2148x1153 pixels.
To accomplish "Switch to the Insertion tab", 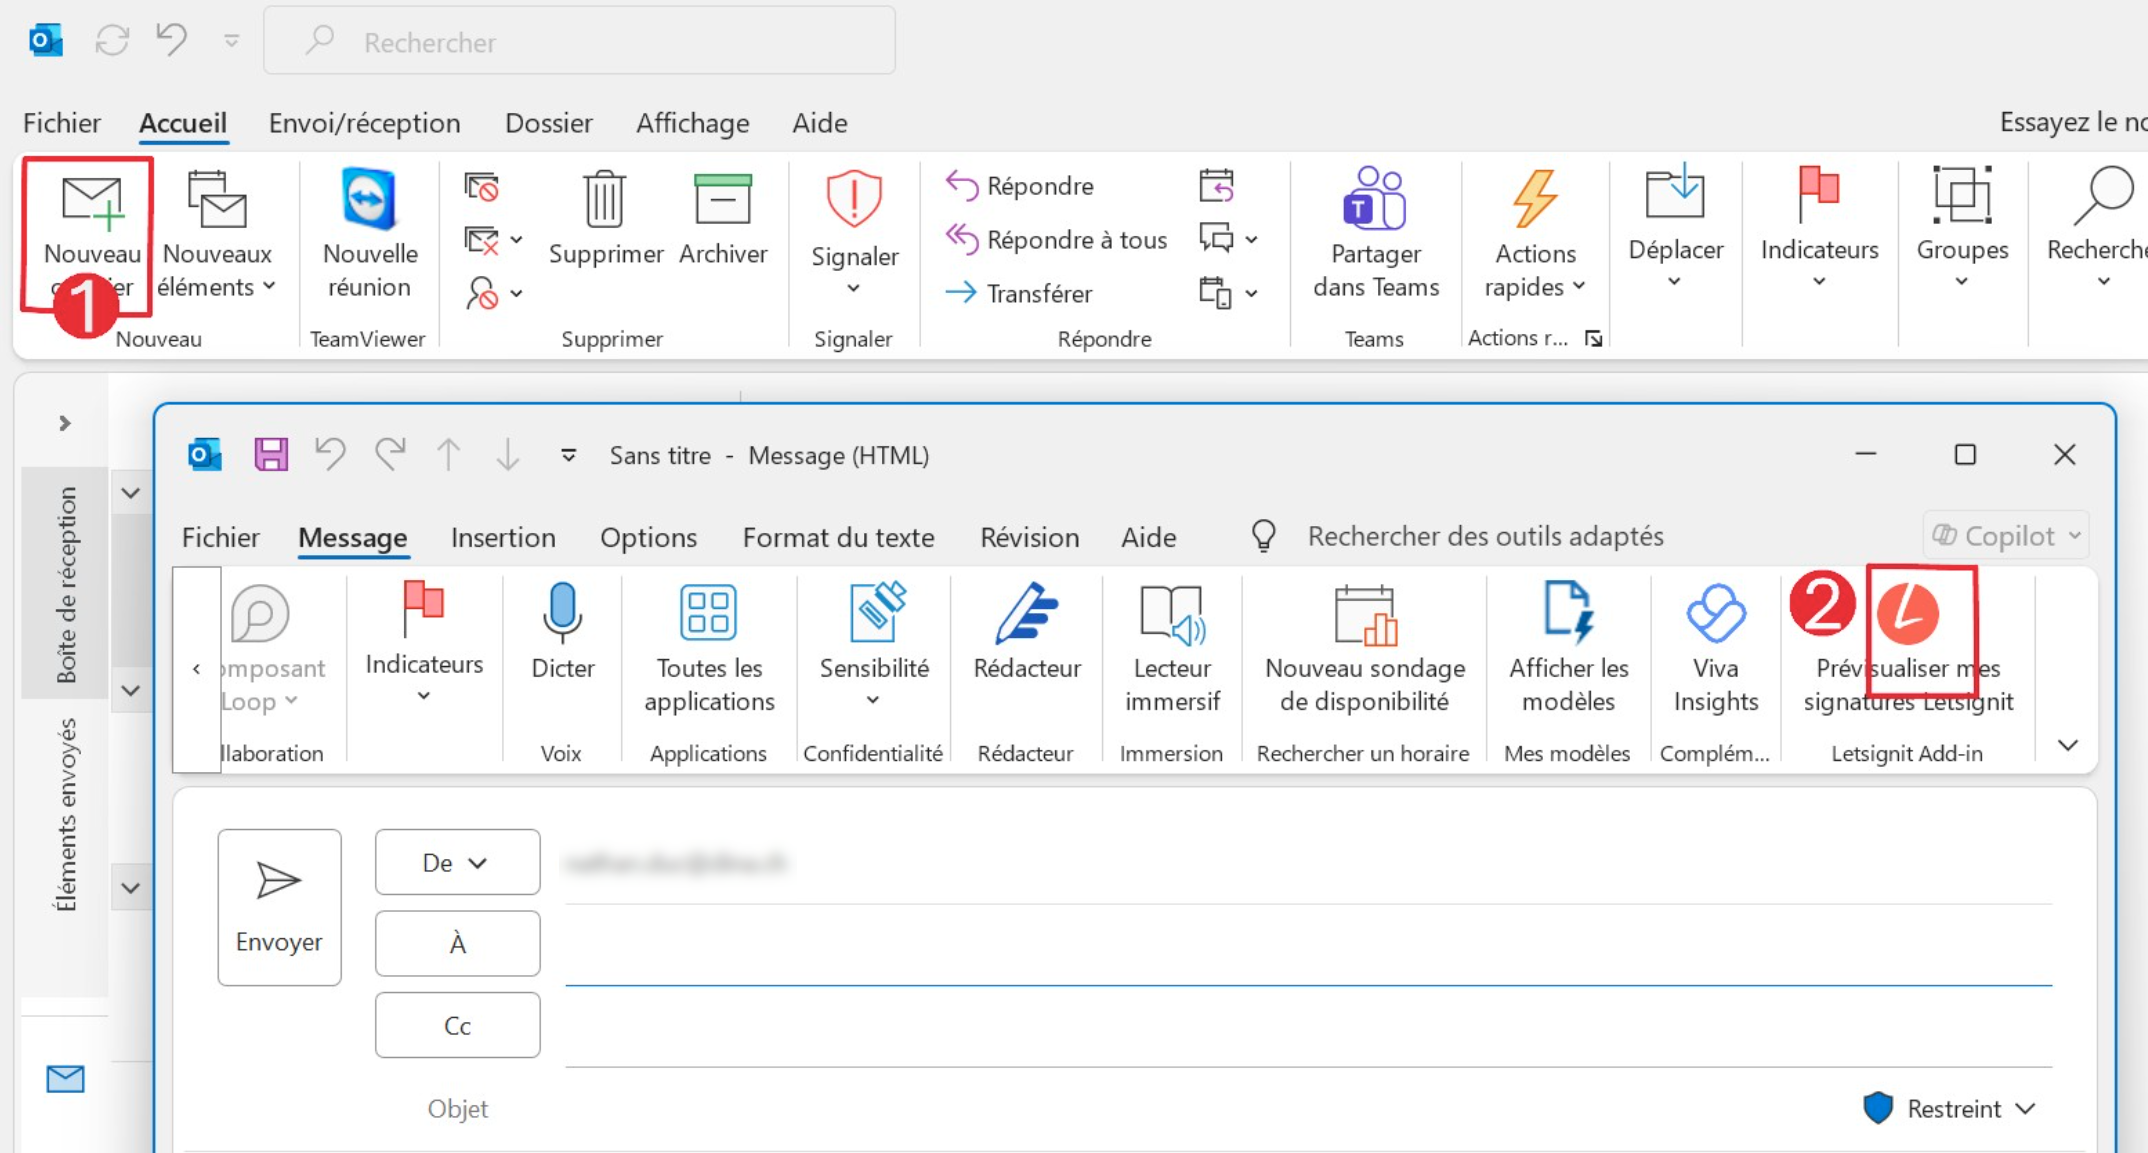I will (503, 537).
